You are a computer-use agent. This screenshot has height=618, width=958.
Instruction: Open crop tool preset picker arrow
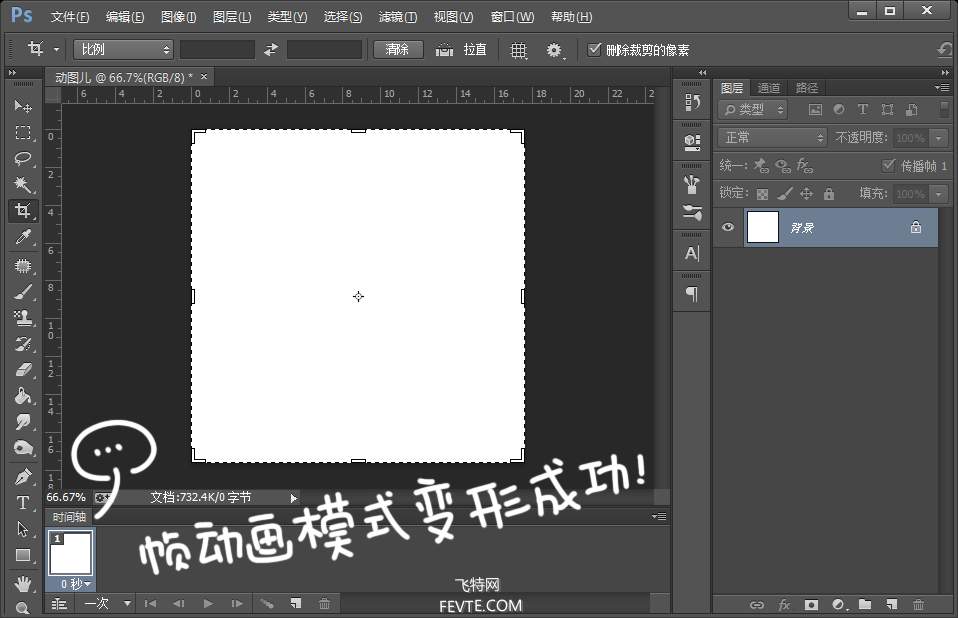click(56, 49)
